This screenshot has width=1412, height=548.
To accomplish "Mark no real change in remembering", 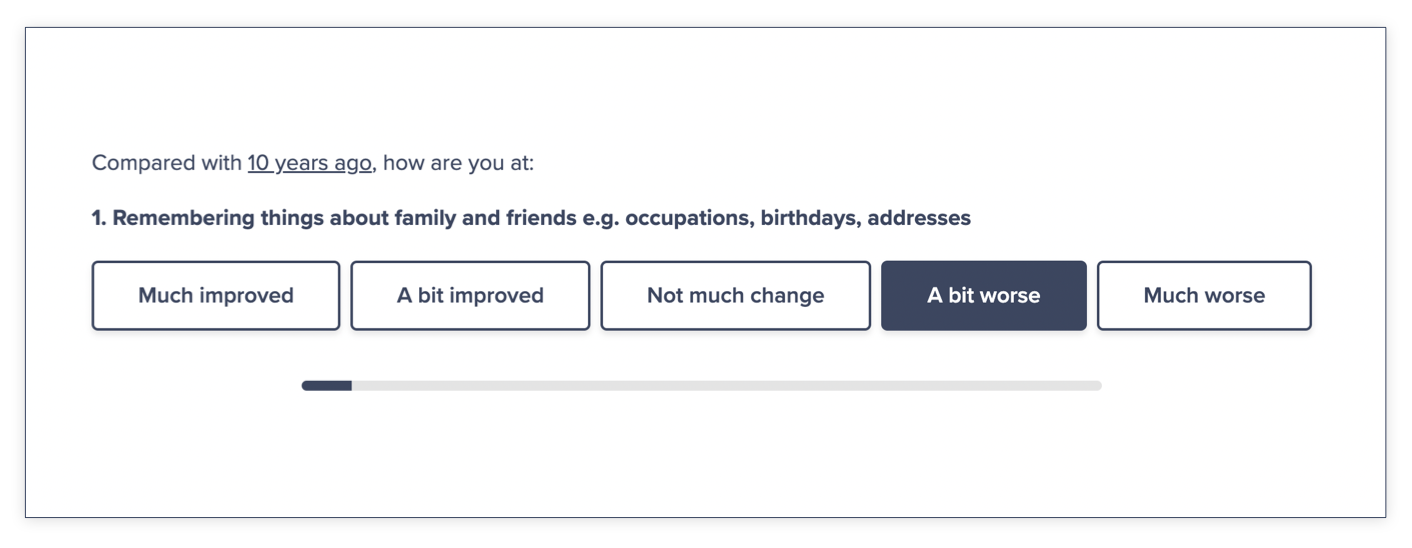I will click(735, 296).
